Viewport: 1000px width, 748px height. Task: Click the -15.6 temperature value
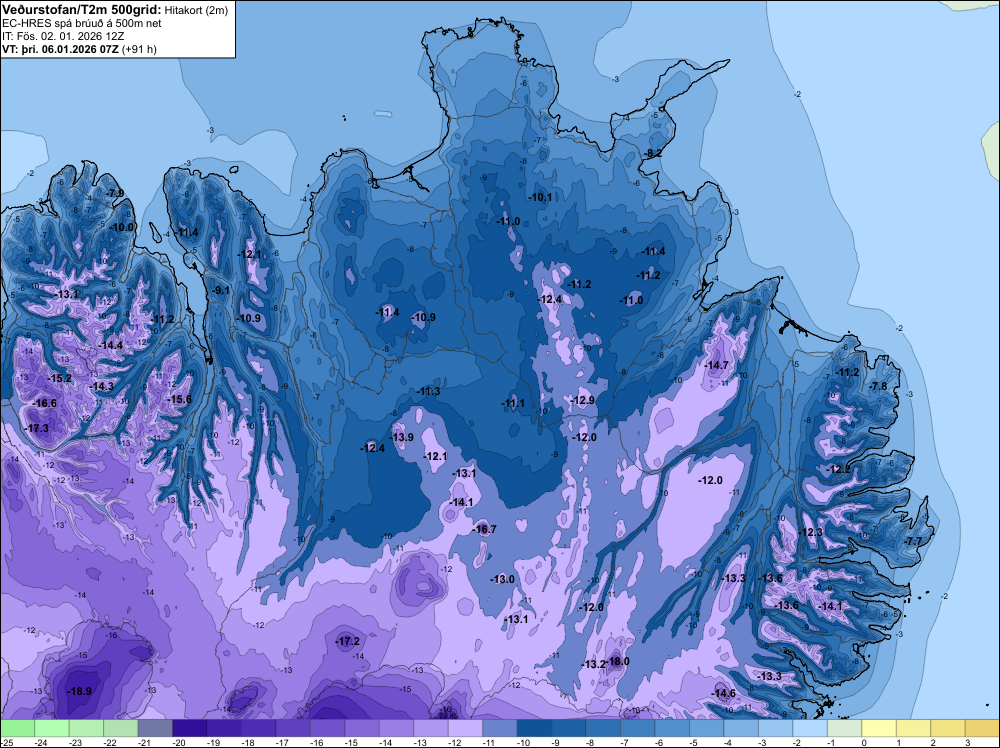click(x=179, y=399)
